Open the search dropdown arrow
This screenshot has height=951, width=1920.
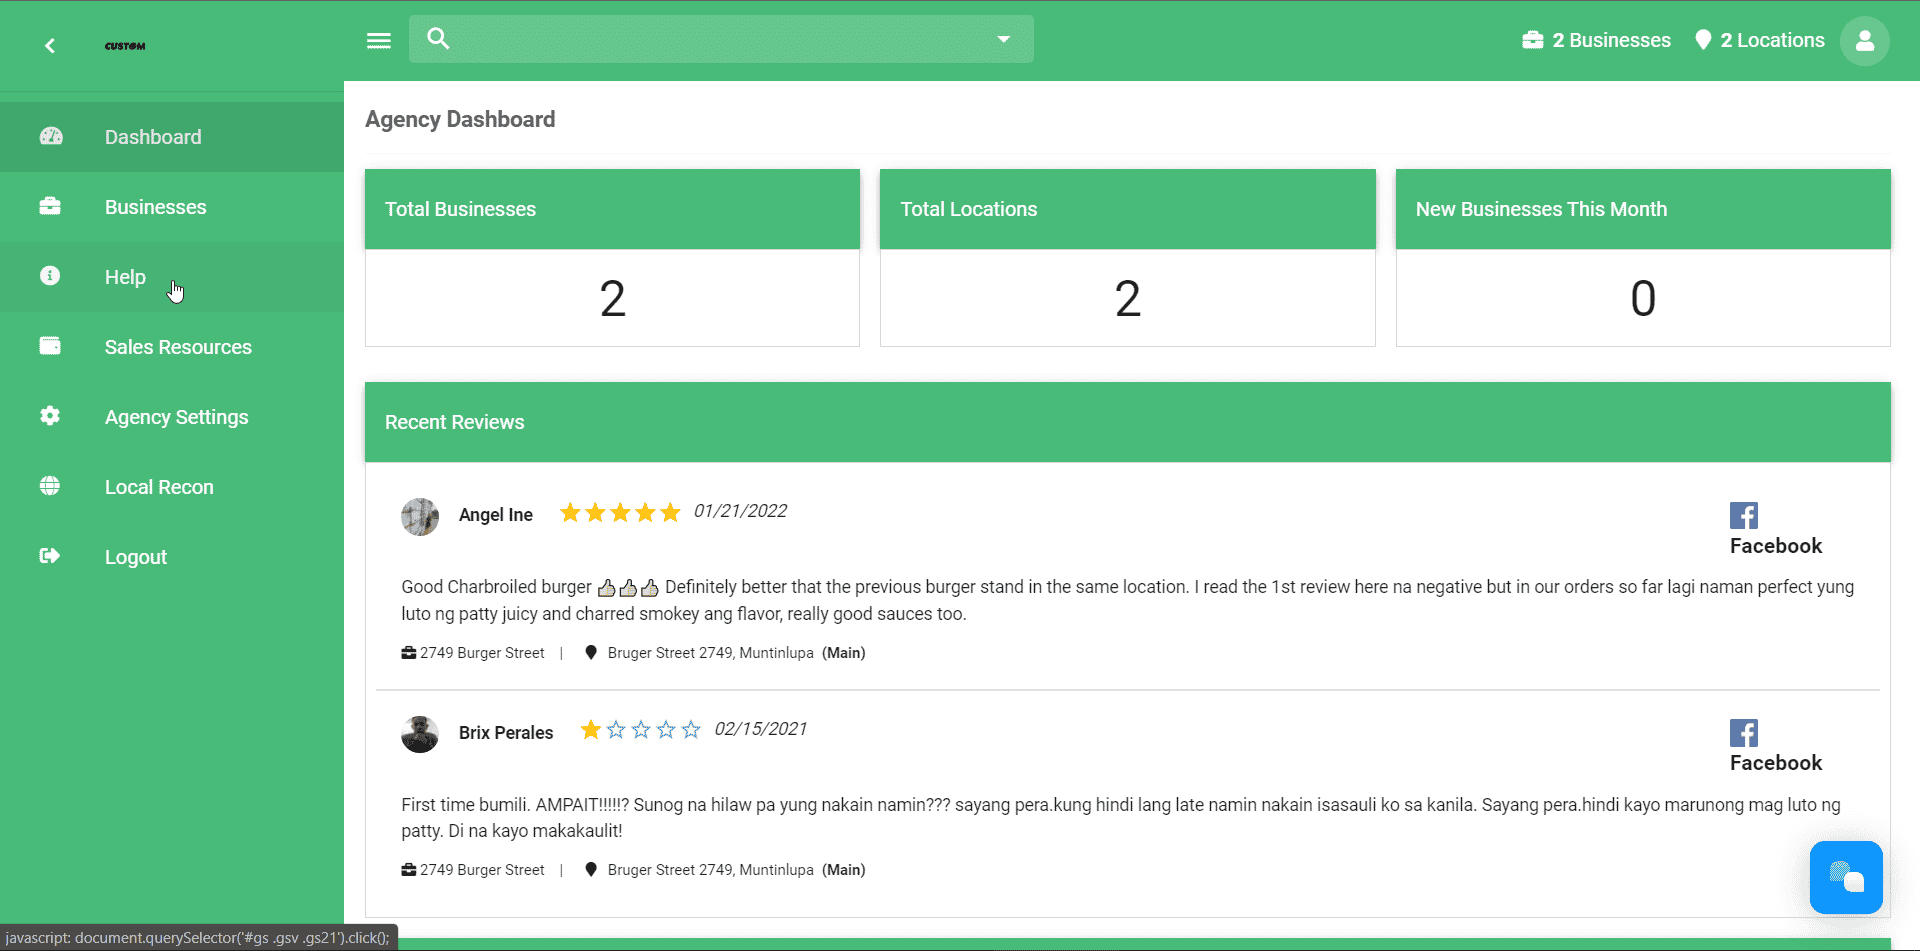pos(1003,39)
